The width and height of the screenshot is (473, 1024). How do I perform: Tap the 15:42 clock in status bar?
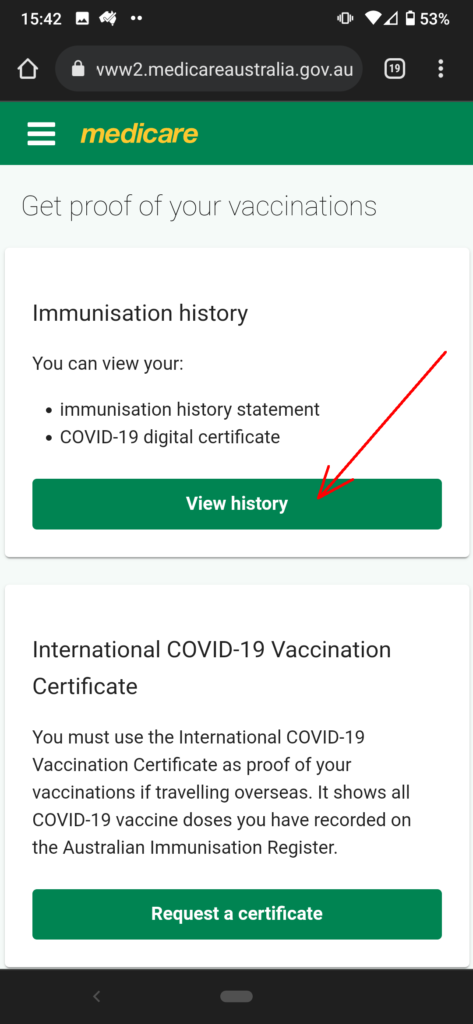(40, 19)
